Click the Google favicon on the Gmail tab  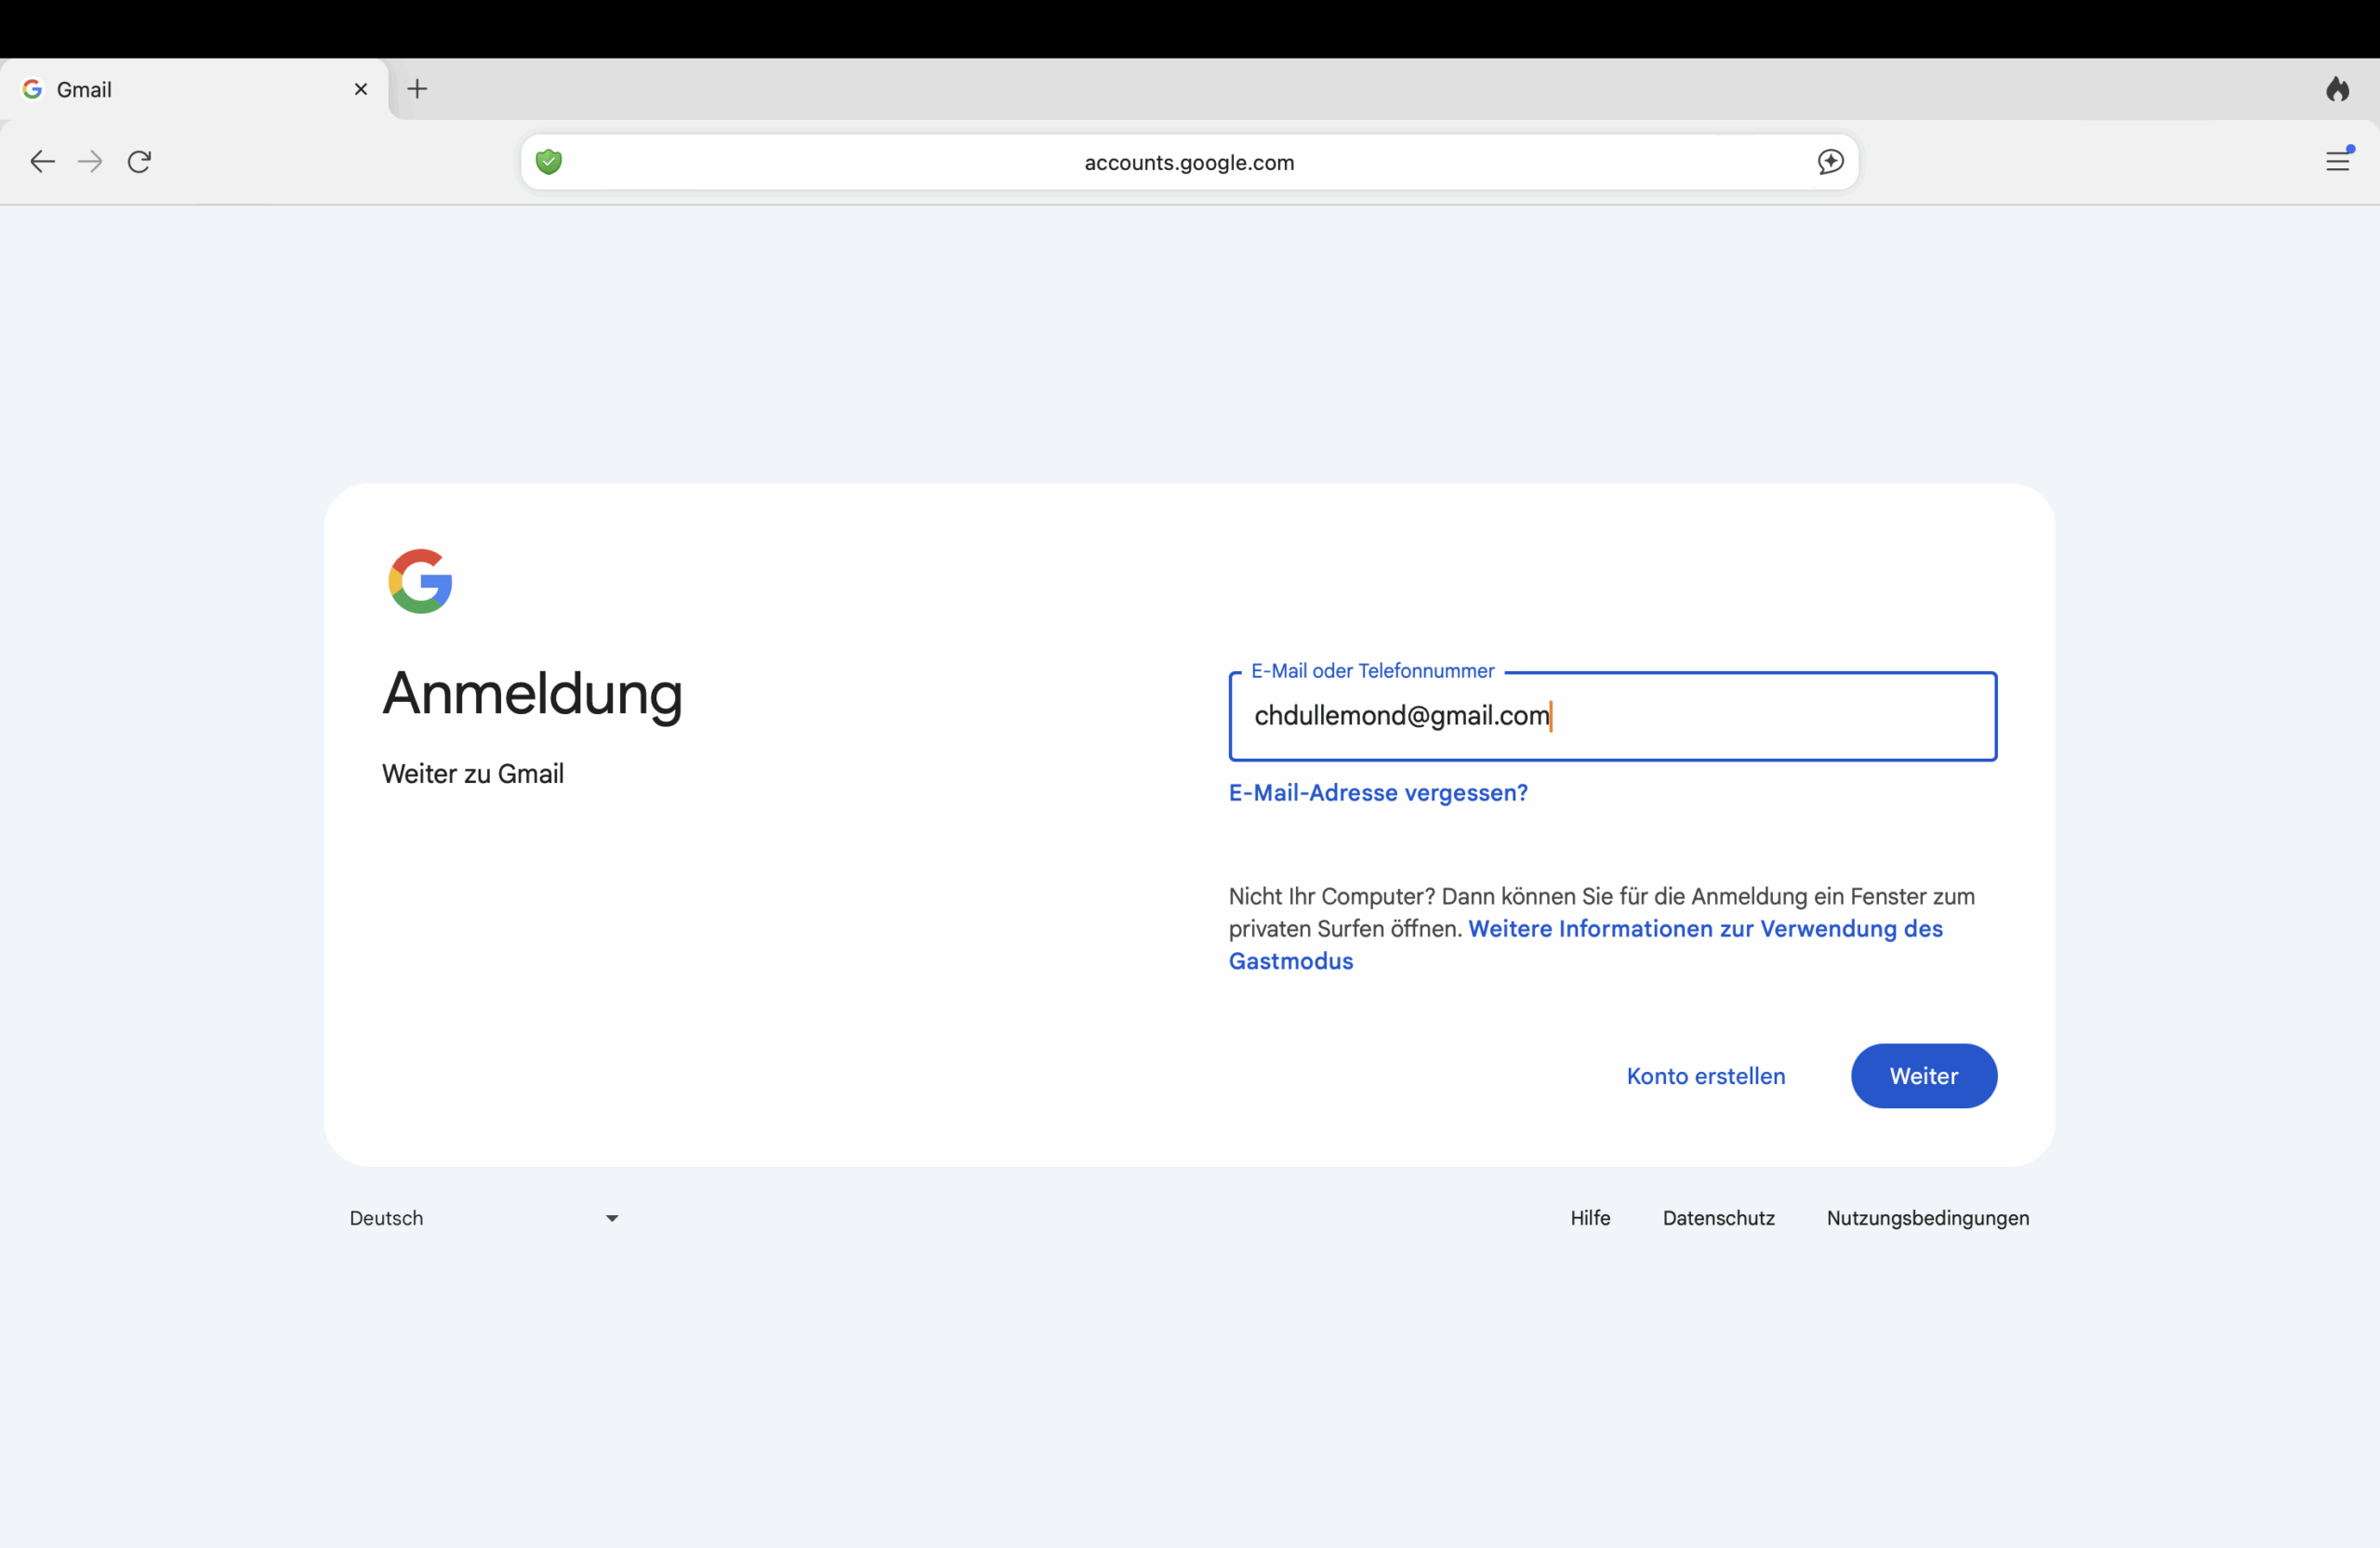(x=32, y=89)
